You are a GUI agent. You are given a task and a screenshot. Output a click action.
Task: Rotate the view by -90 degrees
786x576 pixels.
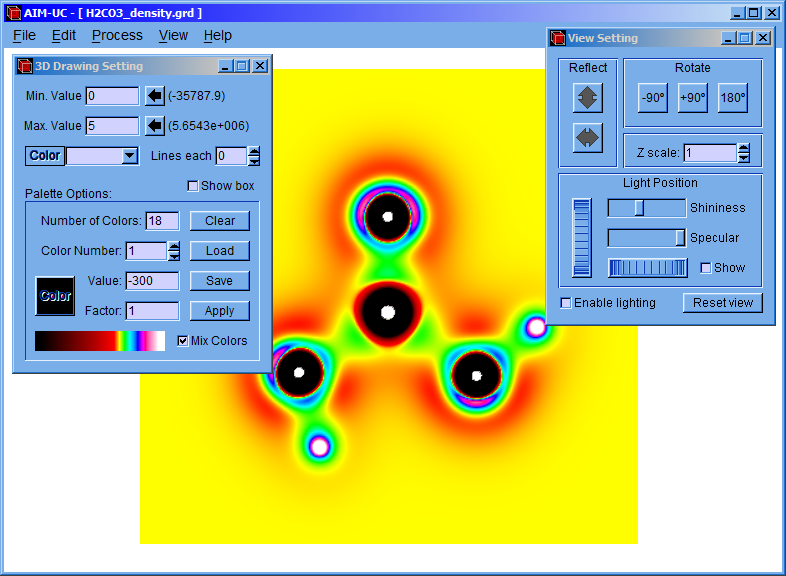coord(653,98)
